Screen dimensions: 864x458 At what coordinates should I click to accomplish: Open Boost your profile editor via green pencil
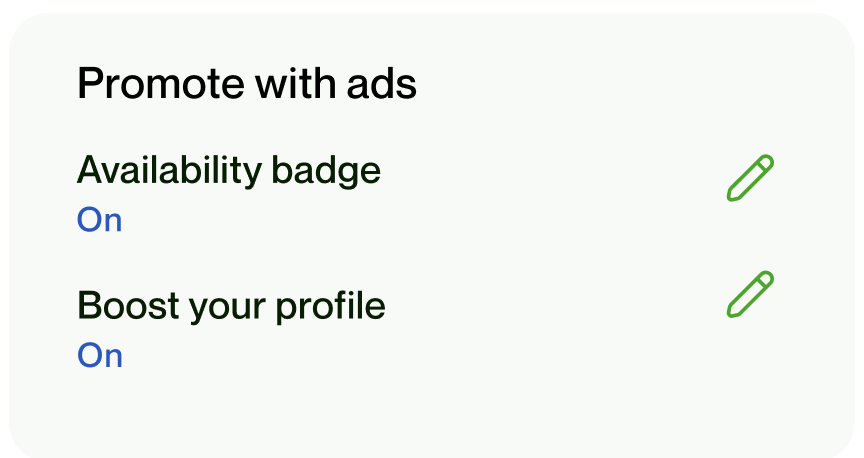750,294
